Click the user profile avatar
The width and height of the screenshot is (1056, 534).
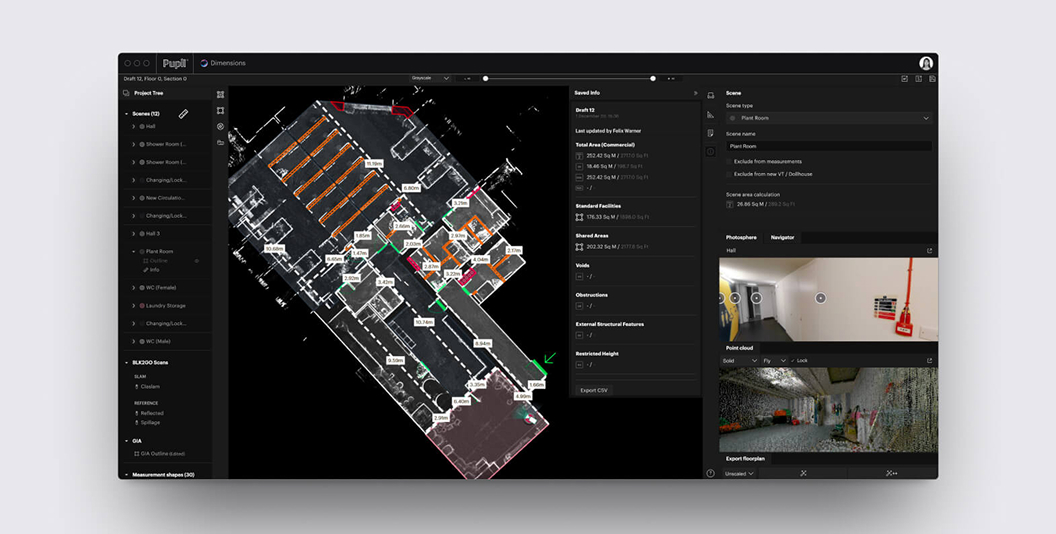[926, 63]
